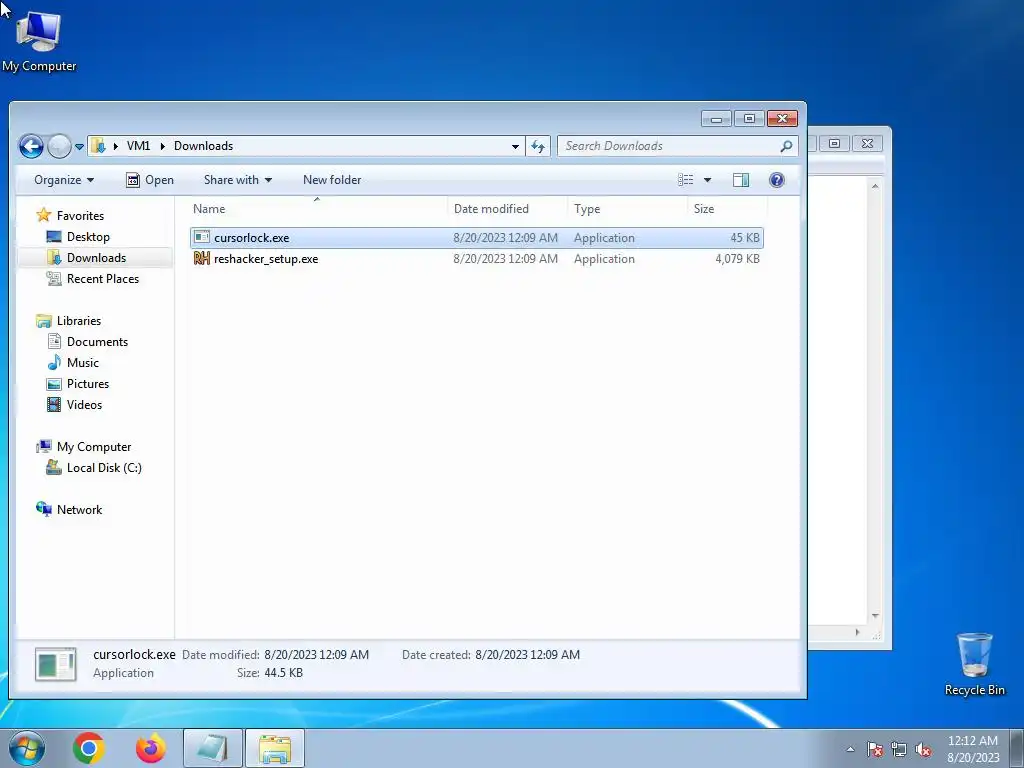Select reshacker_setup.exe file
Image resolution: width=1024 pixels, height=768 pixels.
tap(477, 259)
